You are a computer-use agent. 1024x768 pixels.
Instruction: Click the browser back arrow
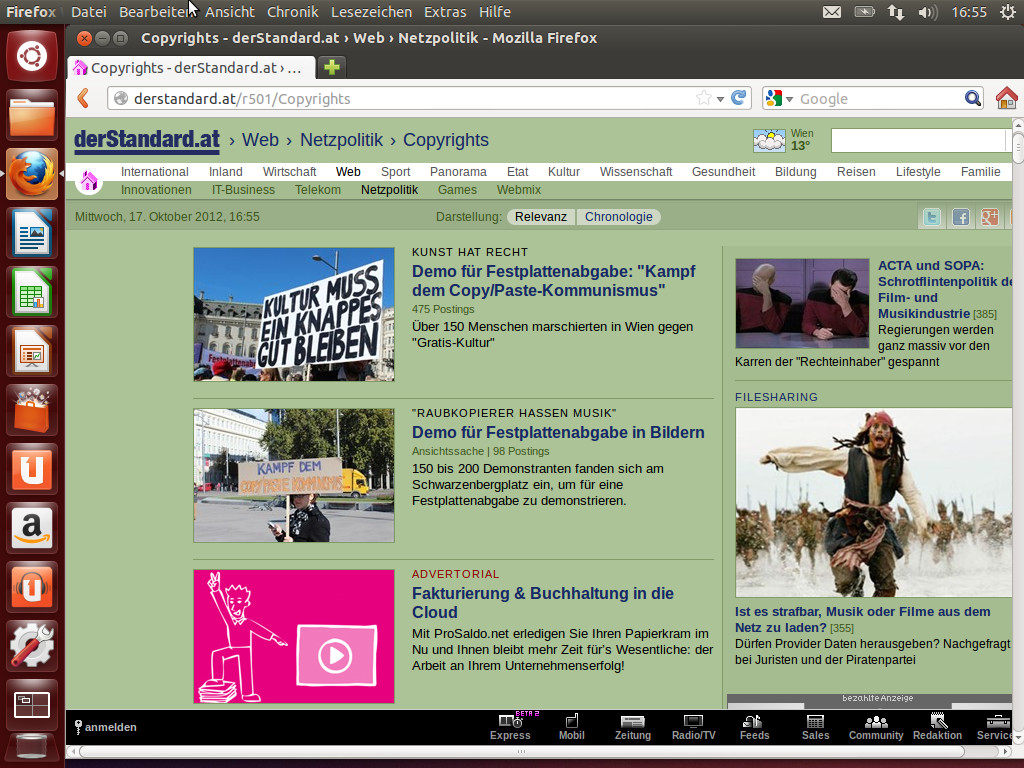tap(84, 99)
